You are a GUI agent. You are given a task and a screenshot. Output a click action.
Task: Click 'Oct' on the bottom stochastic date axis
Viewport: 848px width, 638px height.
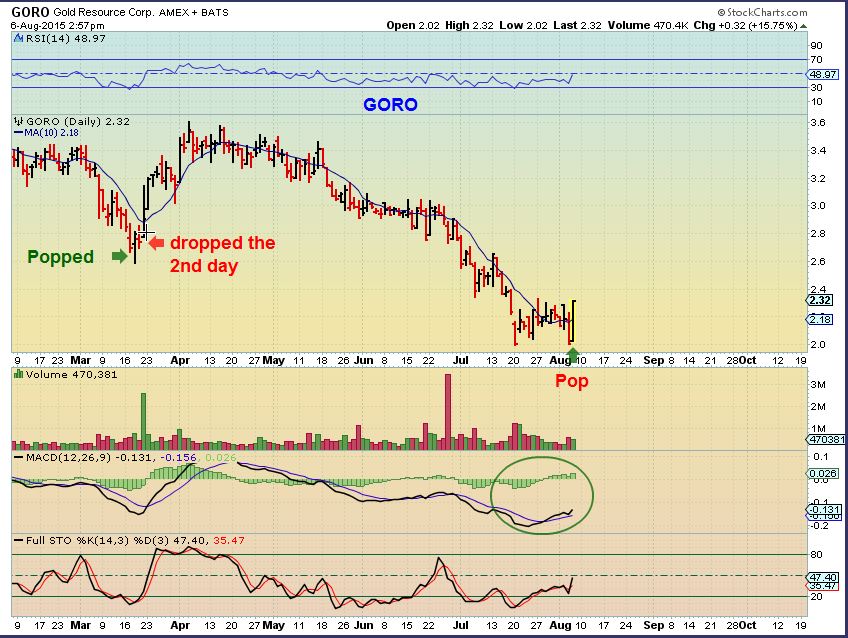point(747,626)
